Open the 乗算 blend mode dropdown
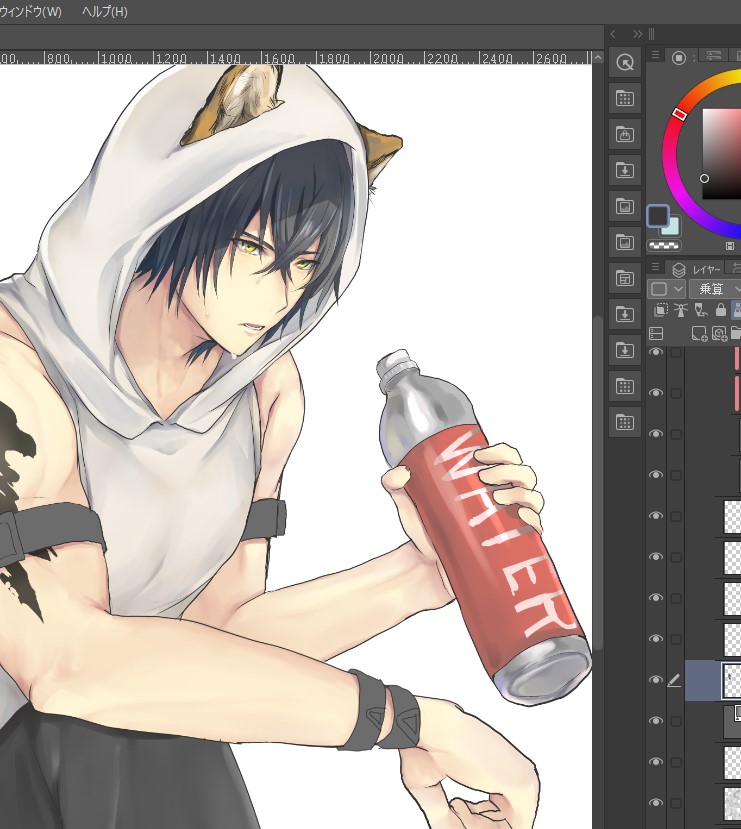The height and width of the screenshot is (829, 741). pyautogui.click(x=716, y=289)
